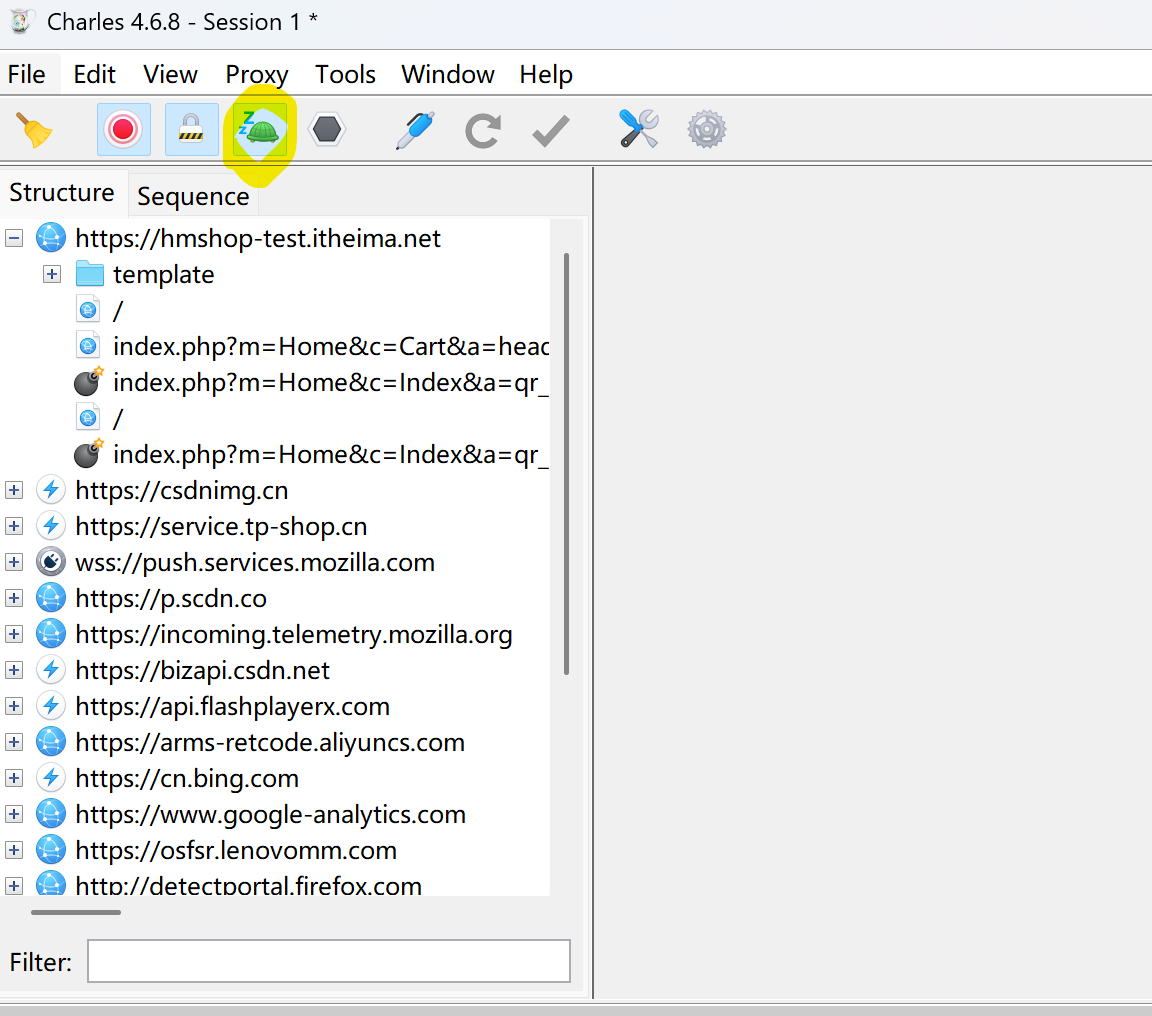
Task: Open the File menu
Action: [26, 74]
